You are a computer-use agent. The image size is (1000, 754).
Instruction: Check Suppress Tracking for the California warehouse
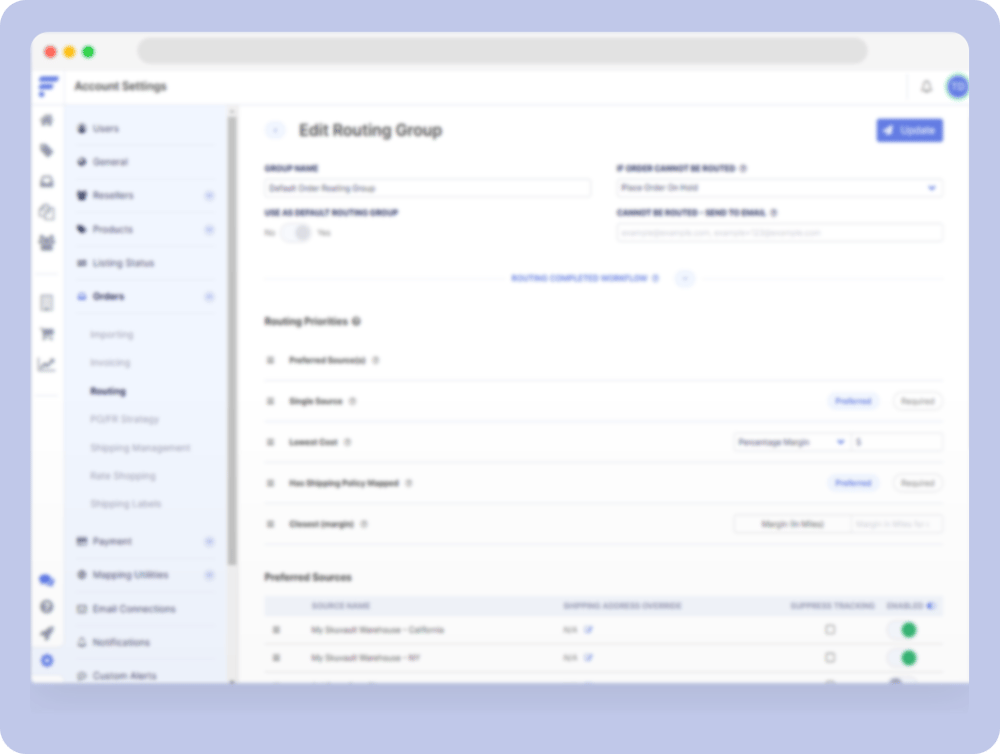pyautogui.click(x=830, y=630)
